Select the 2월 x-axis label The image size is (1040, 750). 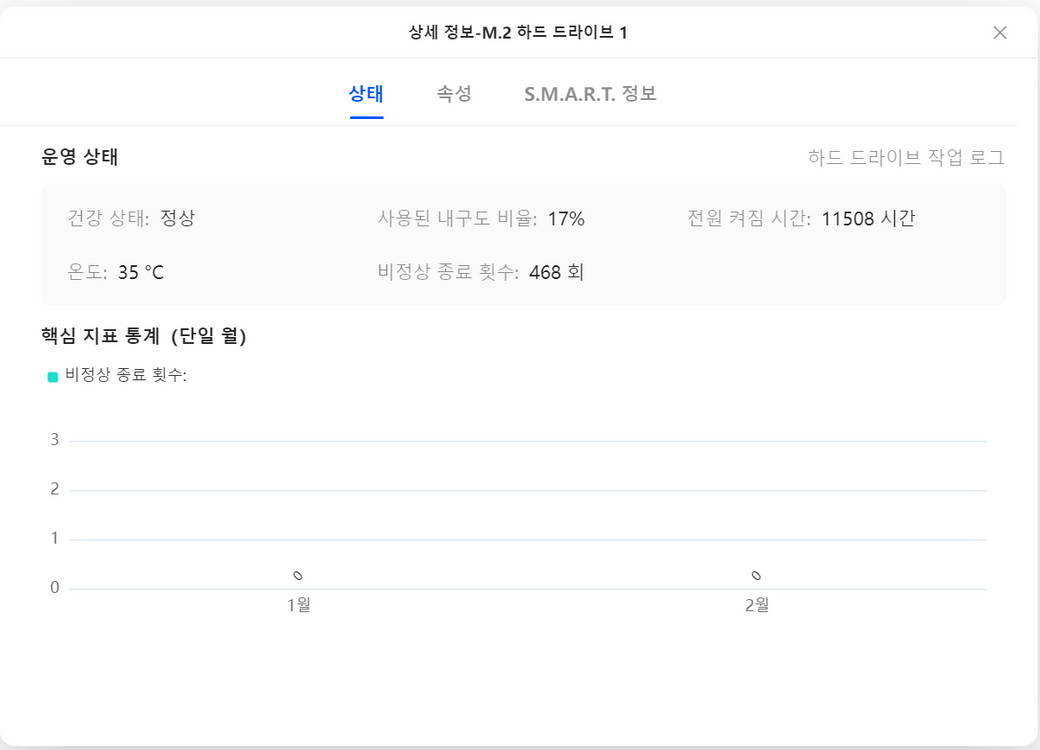pos(757,605)
